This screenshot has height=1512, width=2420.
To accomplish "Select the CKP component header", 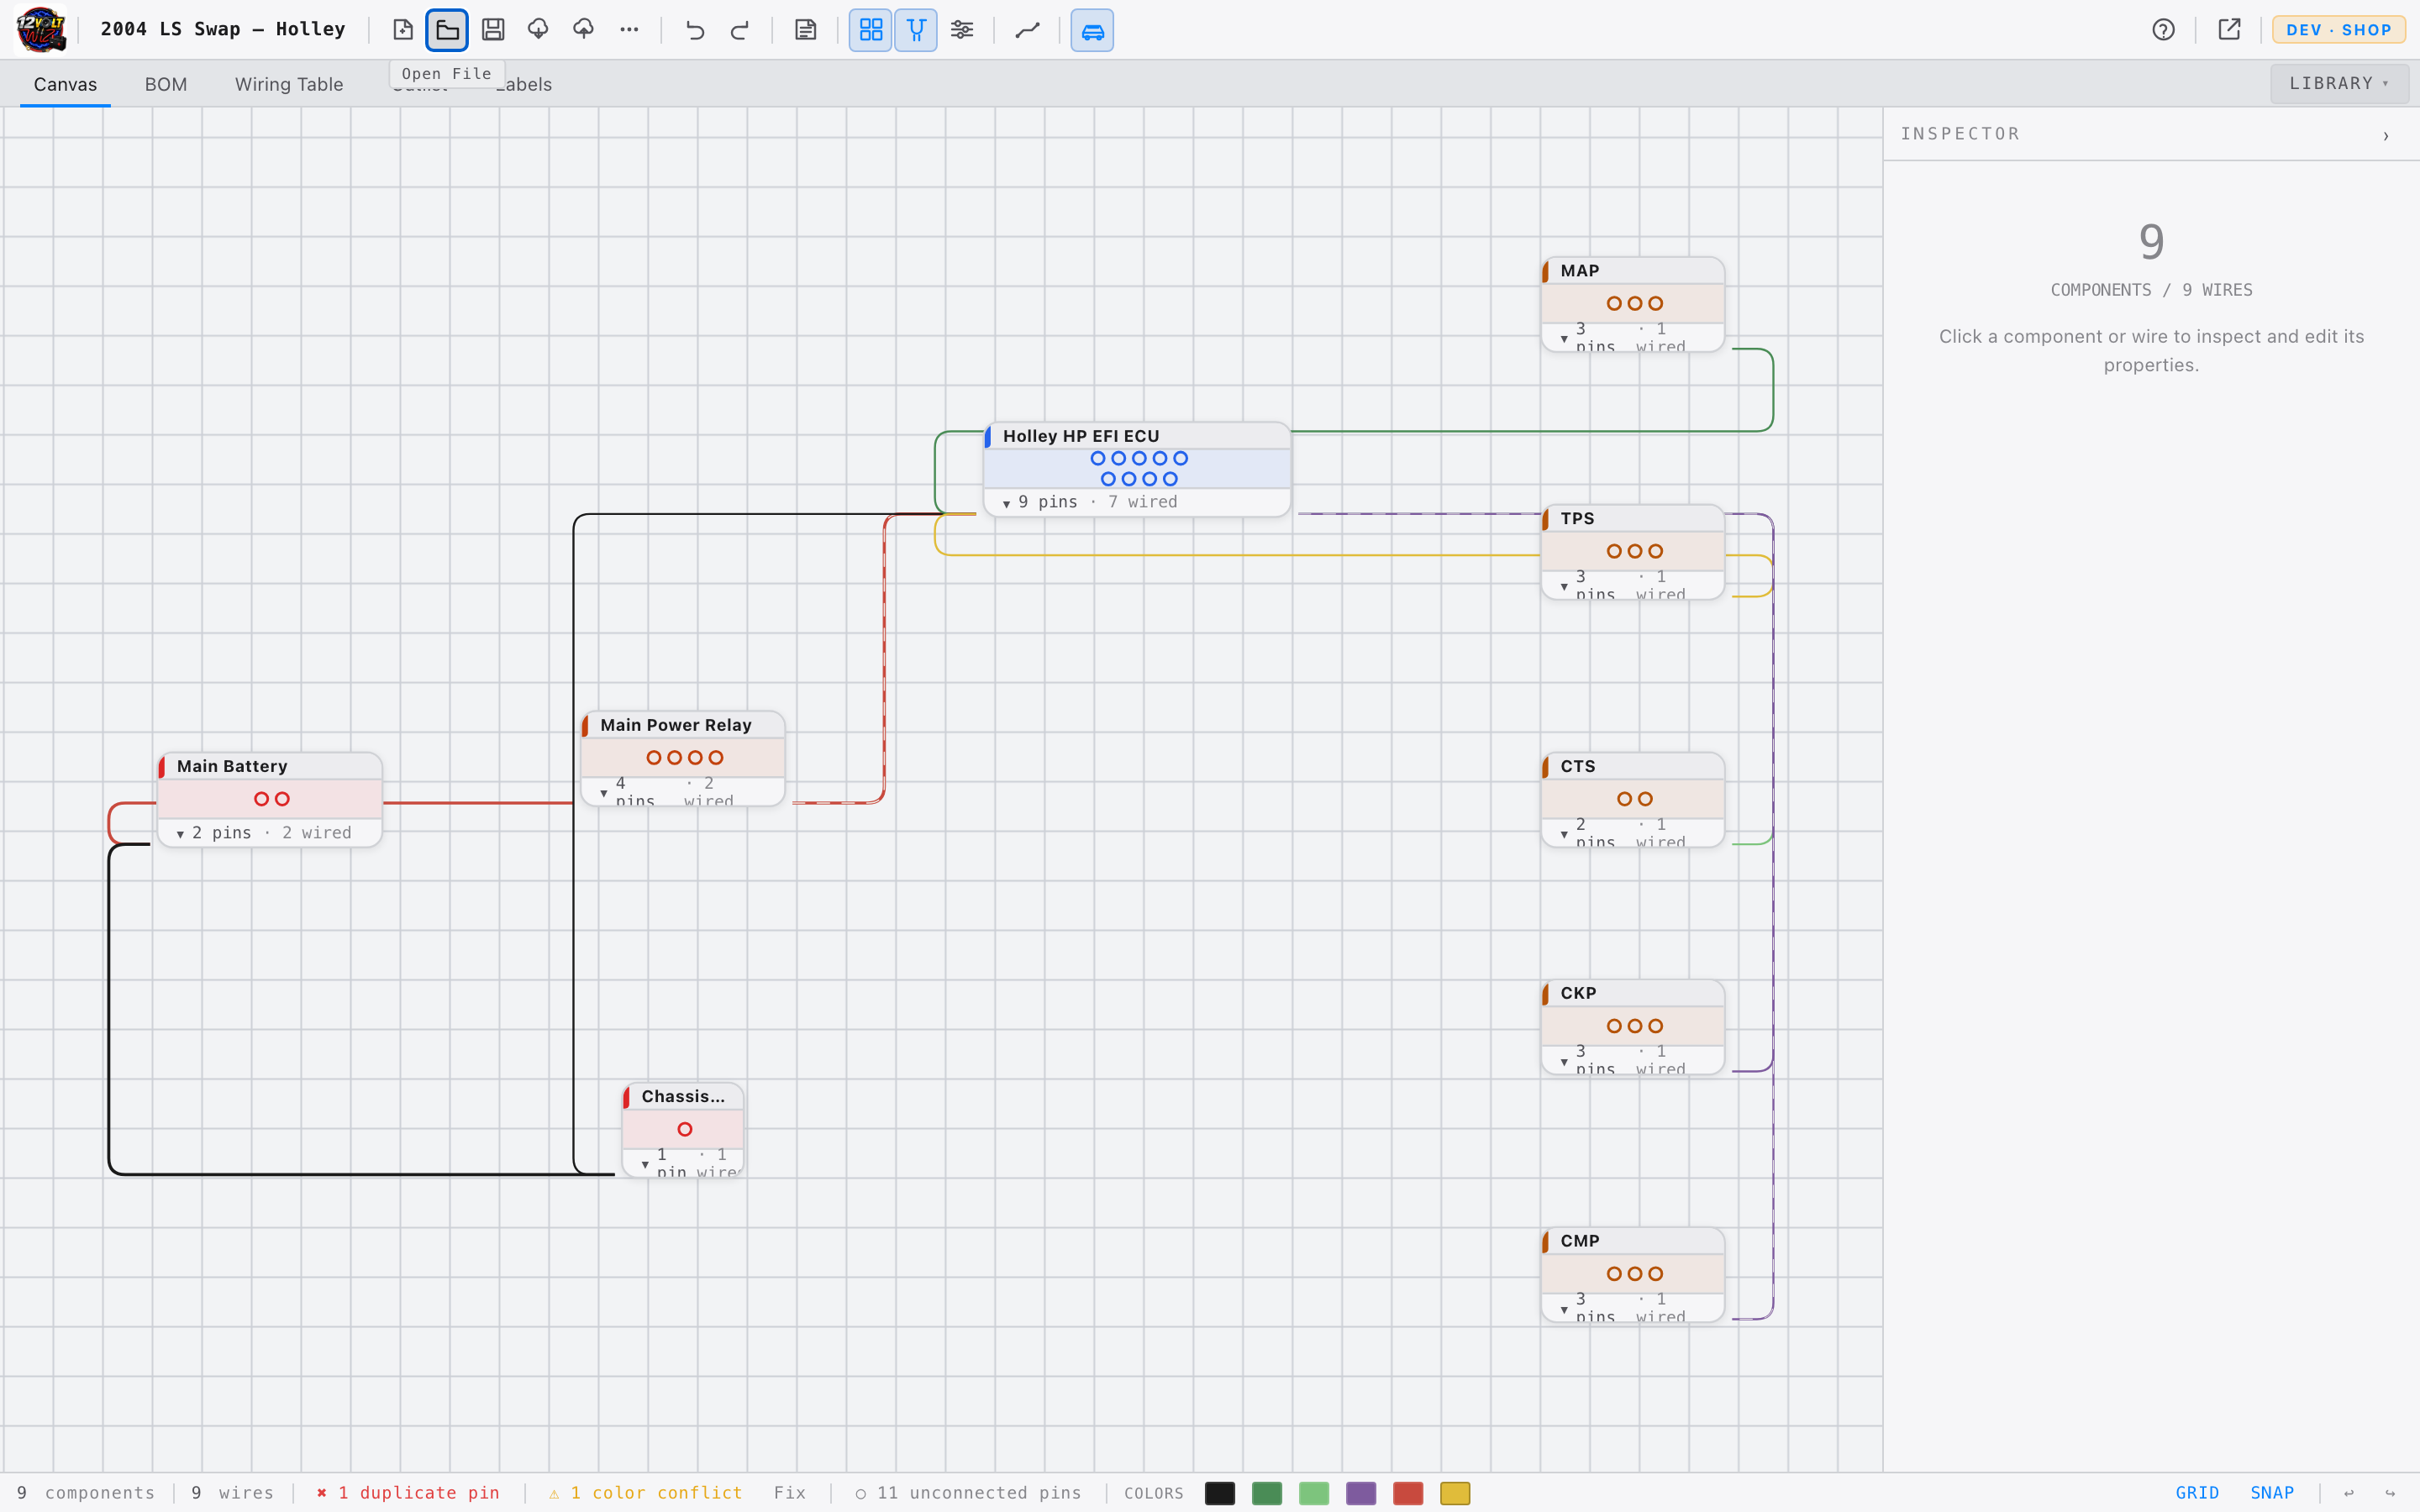I will [1633, 993].
